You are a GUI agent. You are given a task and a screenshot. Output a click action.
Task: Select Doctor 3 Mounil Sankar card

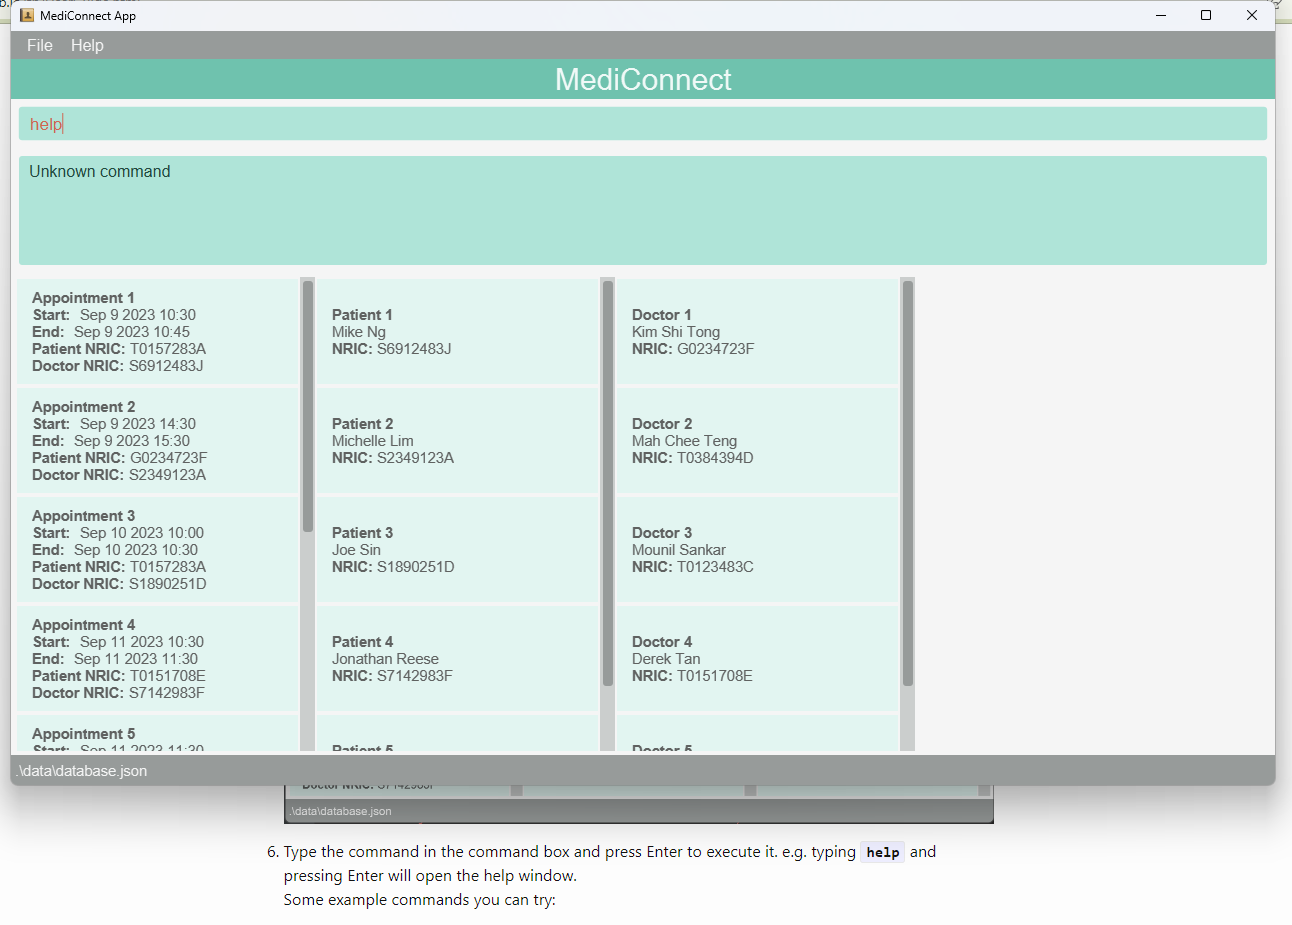pos(757,549)
